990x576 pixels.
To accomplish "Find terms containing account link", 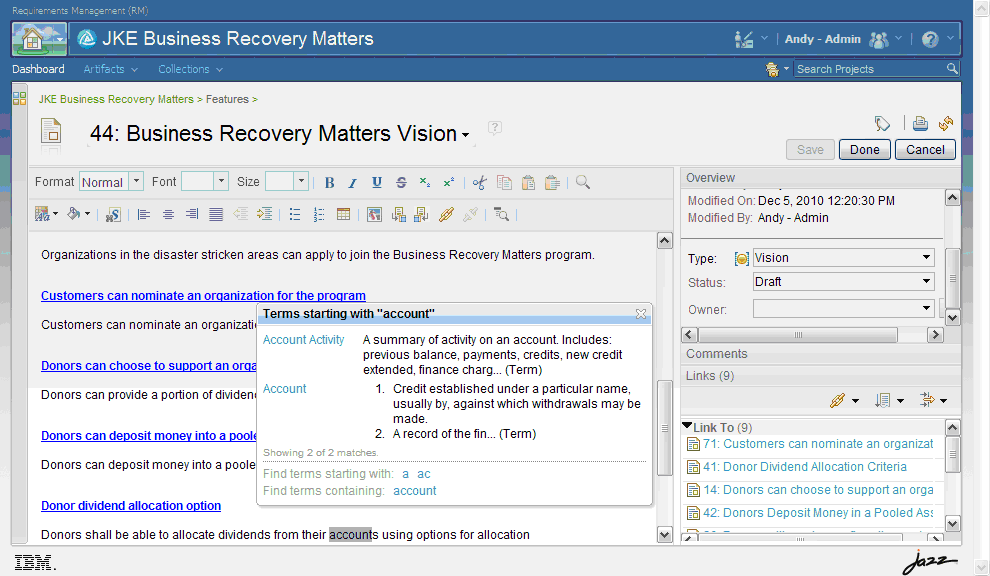I will pyautogui.click(x=414, y=491).
